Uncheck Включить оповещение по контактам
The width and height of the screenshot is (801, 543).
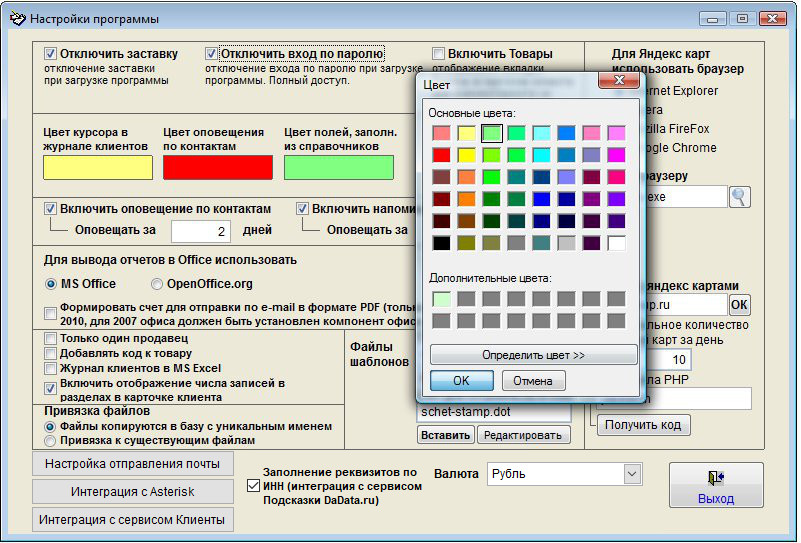click(x=51, y=209)
